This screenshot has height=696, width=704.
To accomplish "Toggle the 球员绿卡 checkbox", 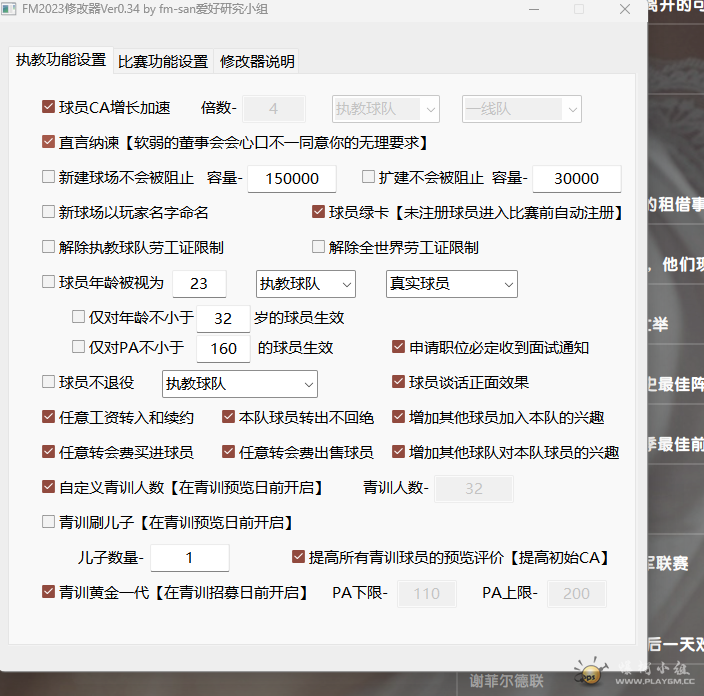I will [319, 212].
